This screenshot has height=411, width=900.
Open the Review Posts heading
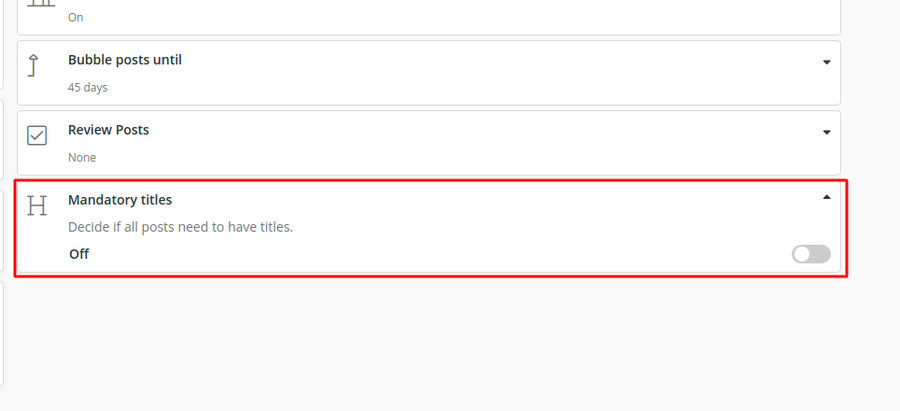click(108, 130)
